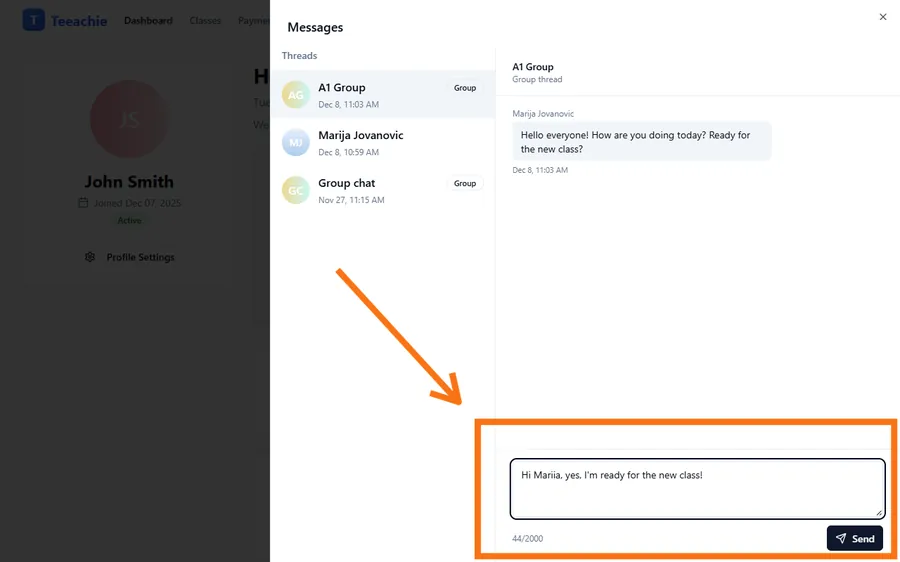Open the Marija Jovanovic thread
The image size is (900, 562).
[x=380, y=143]
